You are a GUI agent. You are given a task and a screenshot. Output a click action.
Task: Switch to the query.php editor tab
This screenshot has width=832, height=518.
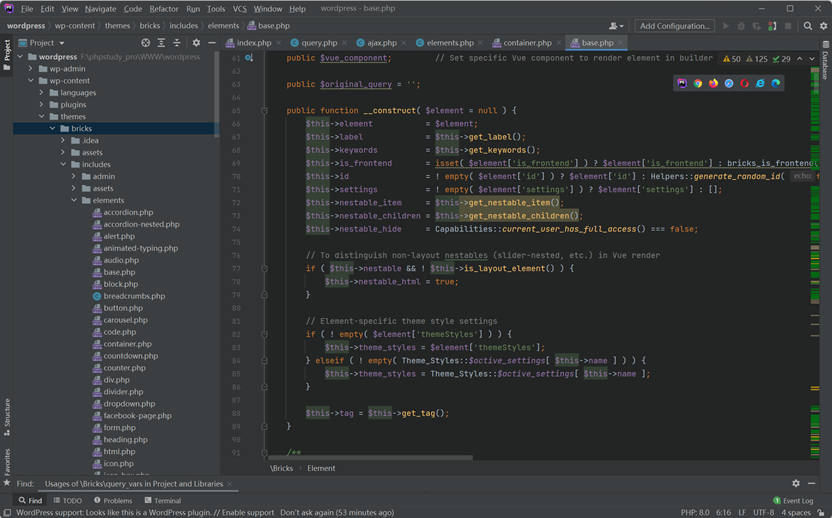pos(318,43)
